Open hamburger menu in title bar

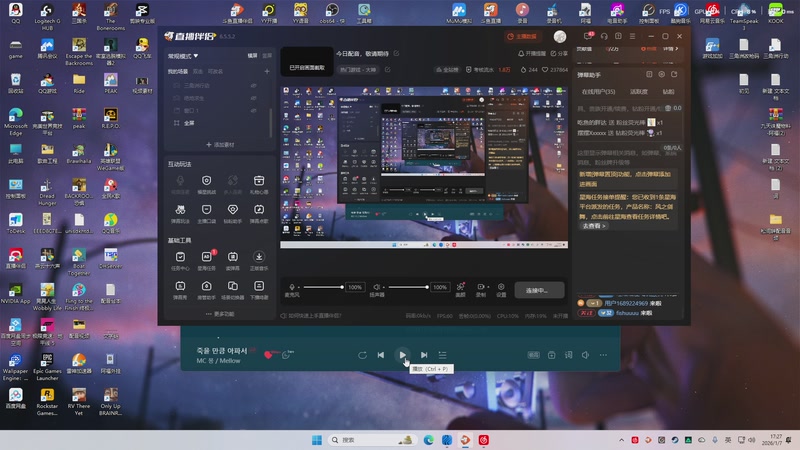click(x=633, y=36)
